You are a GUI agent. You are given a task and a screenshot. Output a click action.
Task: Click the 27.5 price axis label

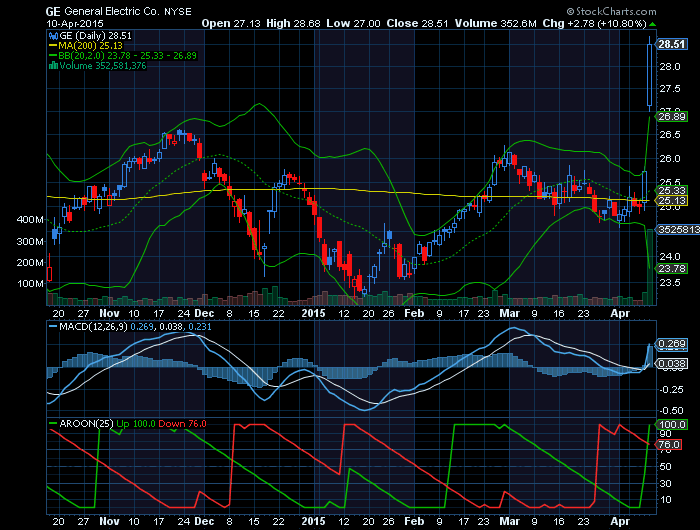[670, 89]
